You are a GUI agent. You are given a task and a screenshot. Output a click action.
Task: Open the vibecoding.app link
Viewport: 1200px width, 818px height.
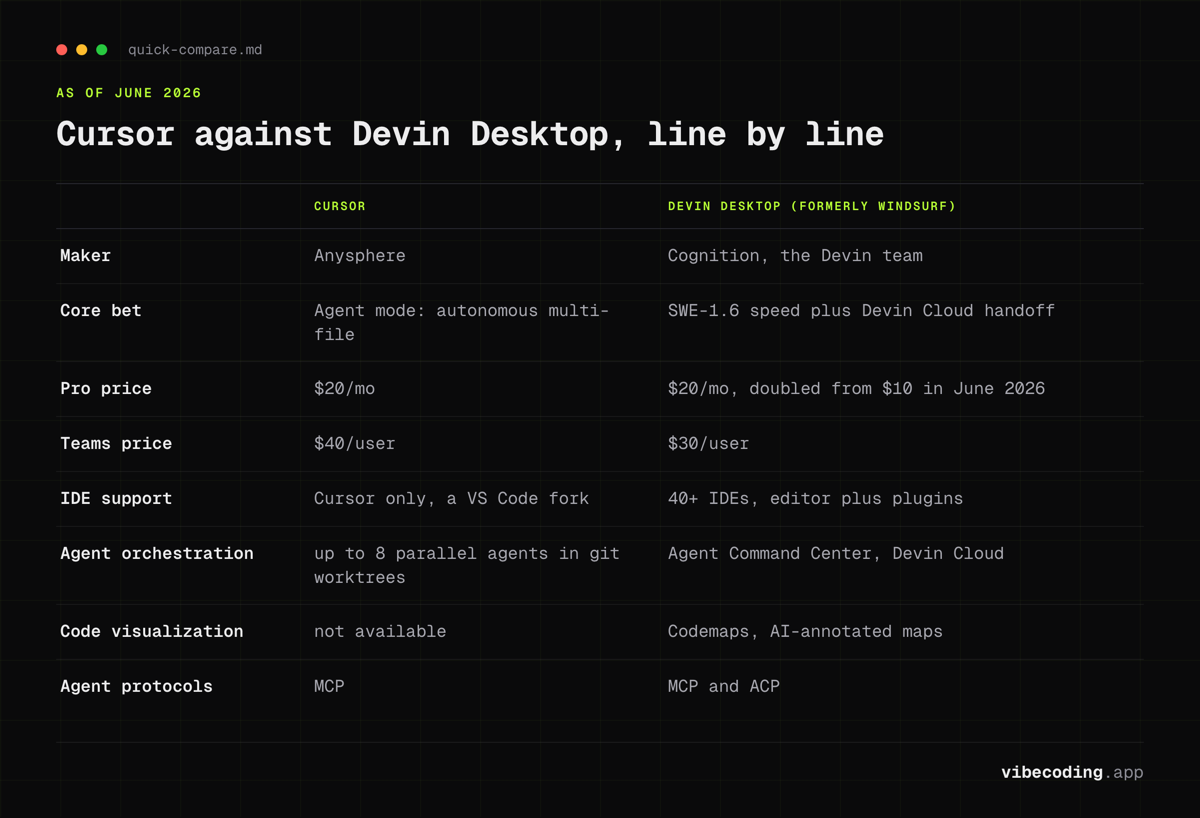(x=1072, y=773)
